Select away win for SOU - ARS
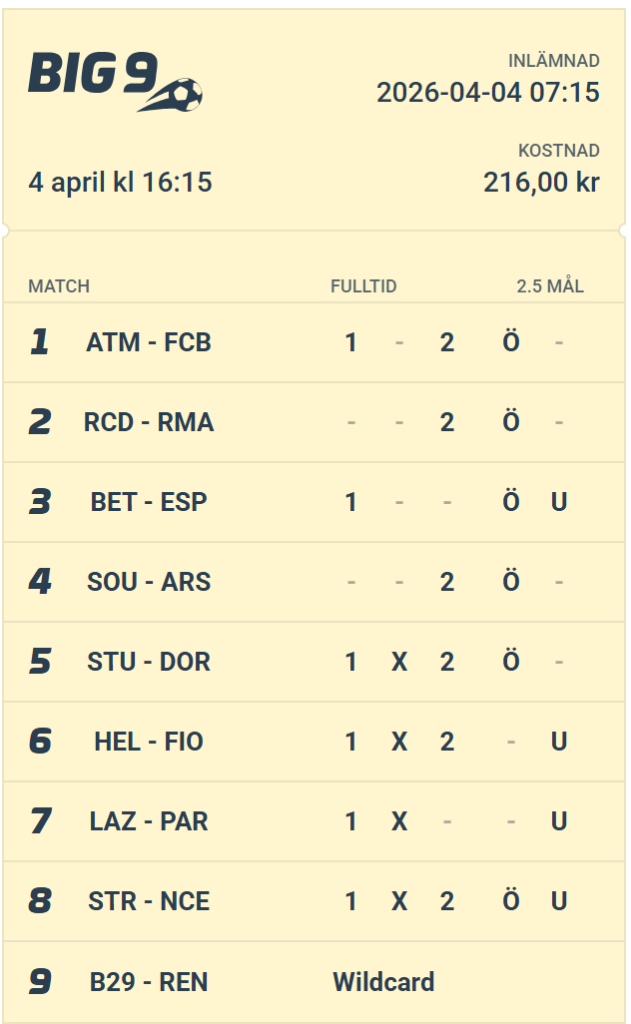Screen dimensions: 631x1024 [x=447, y=582]
